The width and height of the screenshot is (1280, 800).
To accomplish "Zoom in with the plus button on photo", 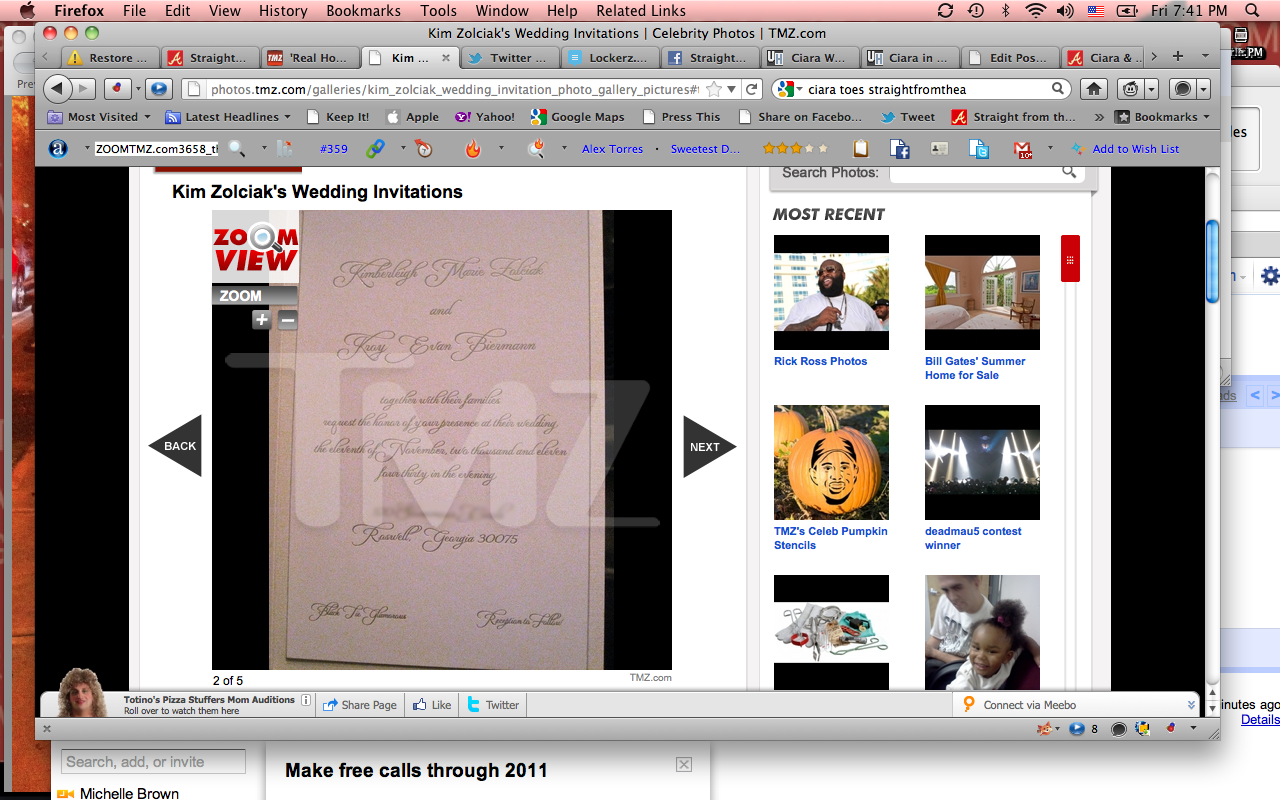I will (261, 320).
